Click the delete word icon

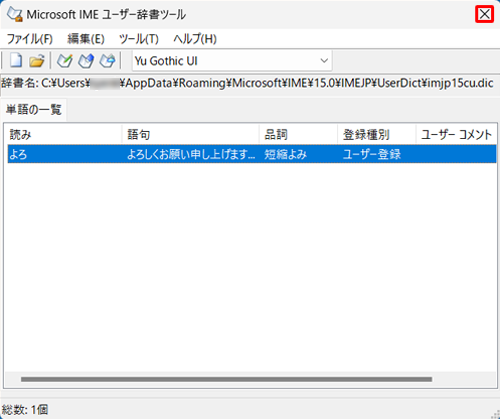coord(107,61)
